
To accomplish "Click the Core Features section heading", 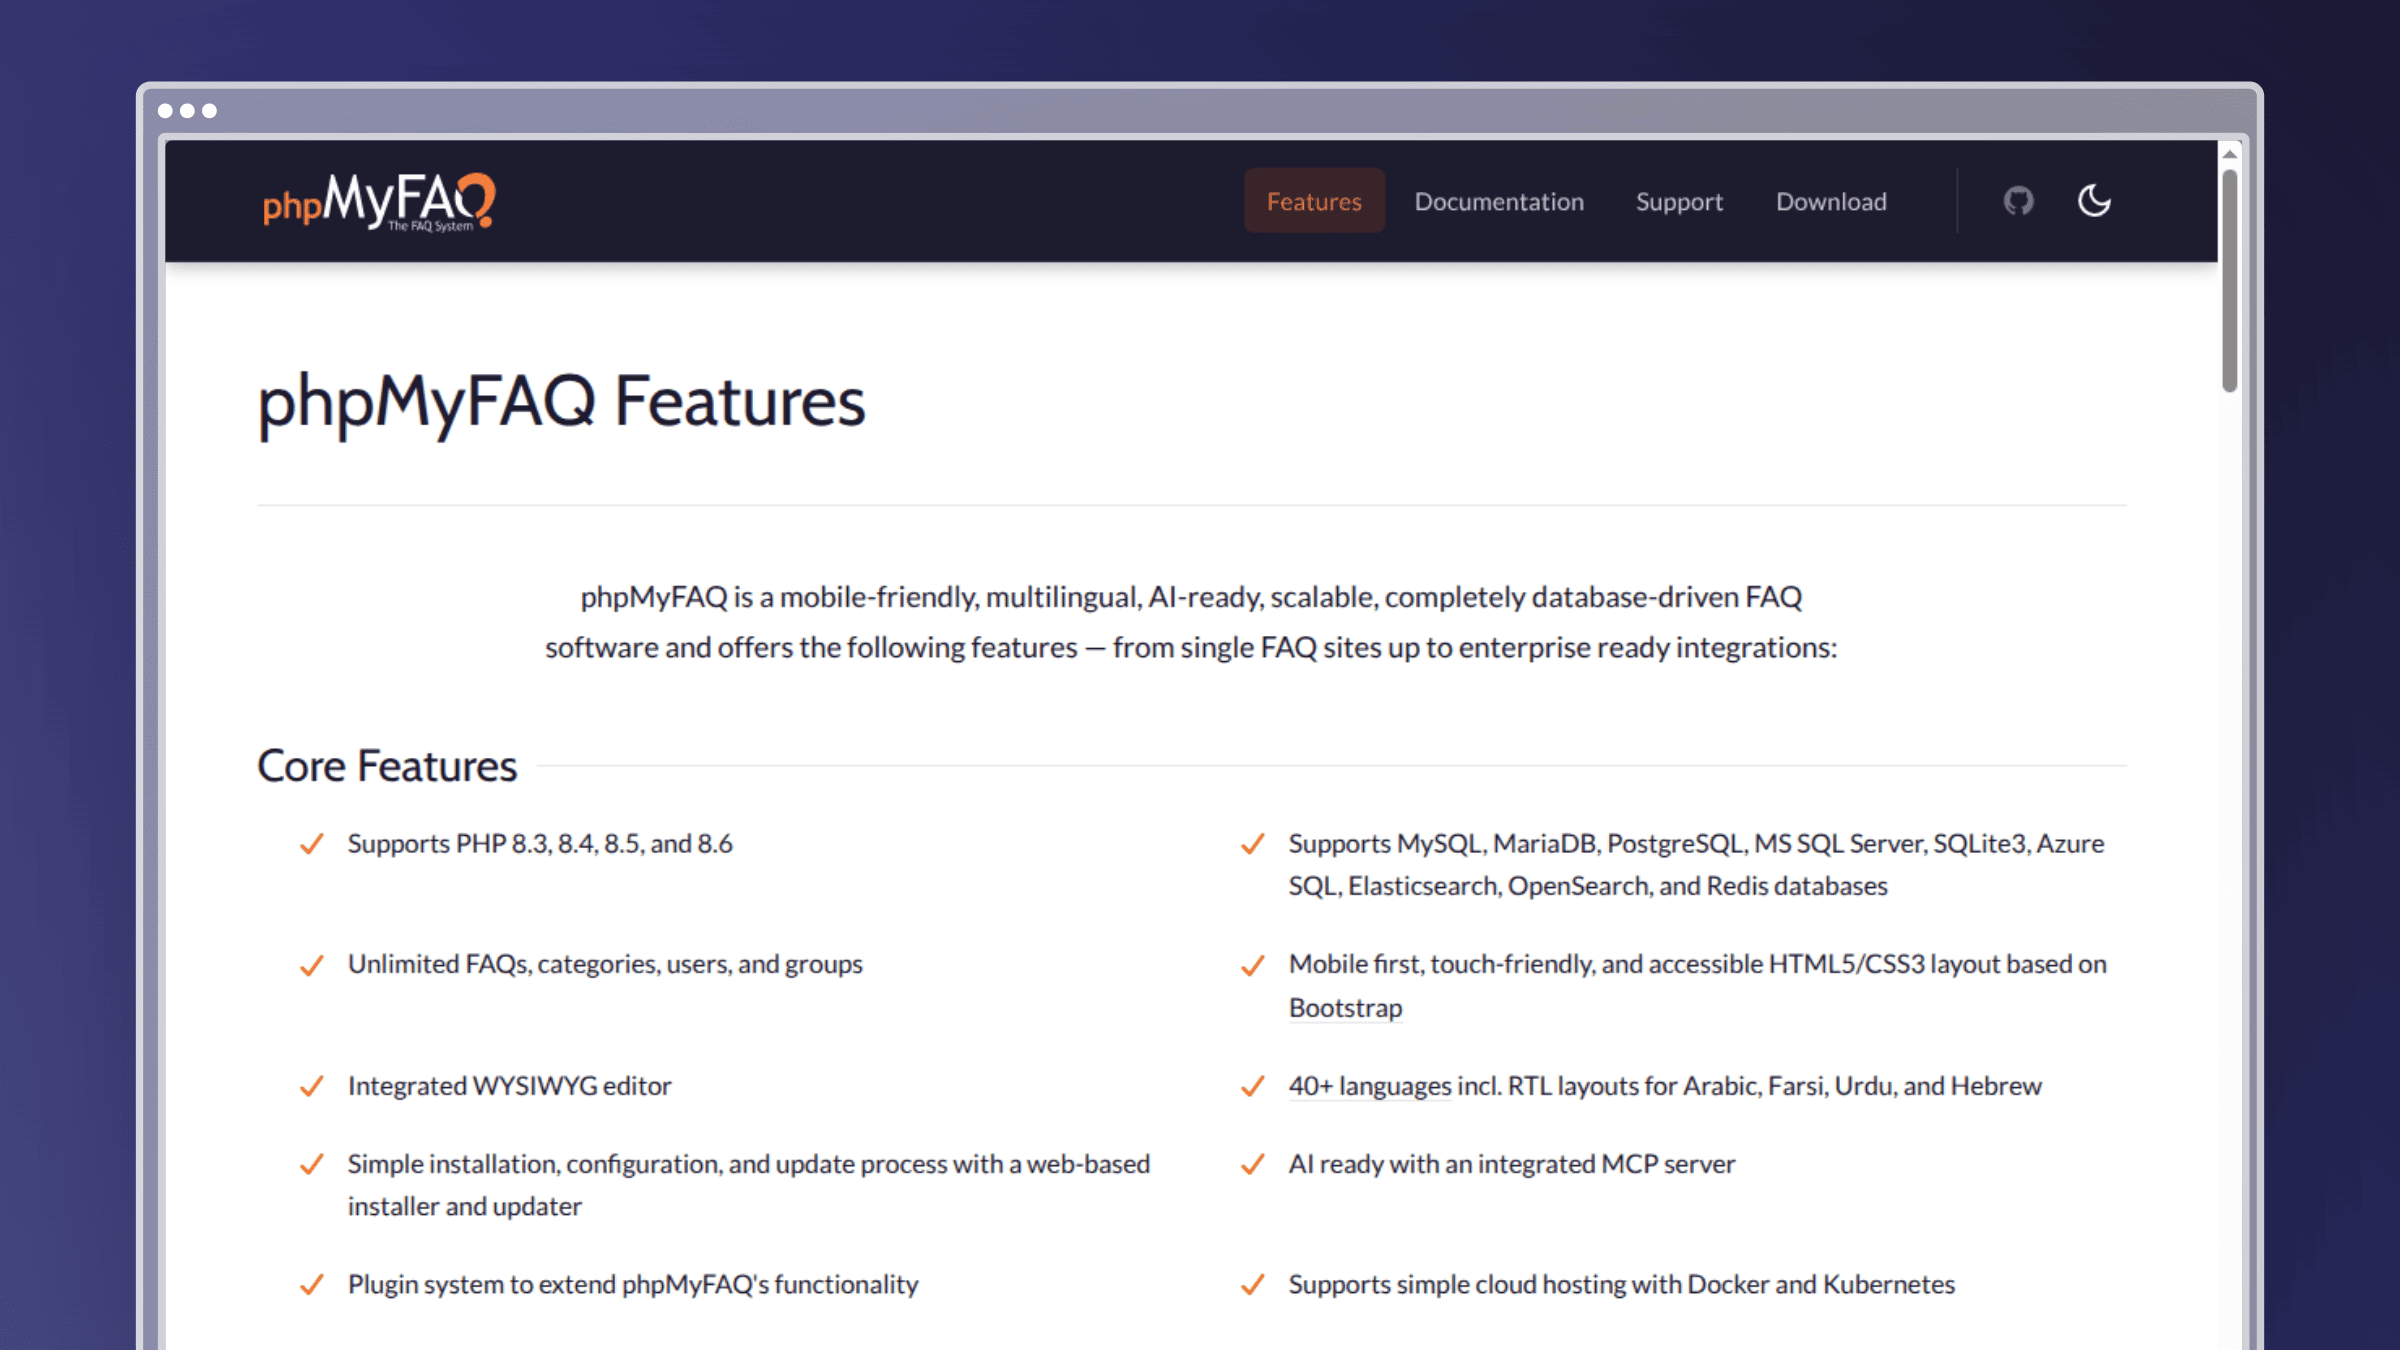I will point(387,765).
